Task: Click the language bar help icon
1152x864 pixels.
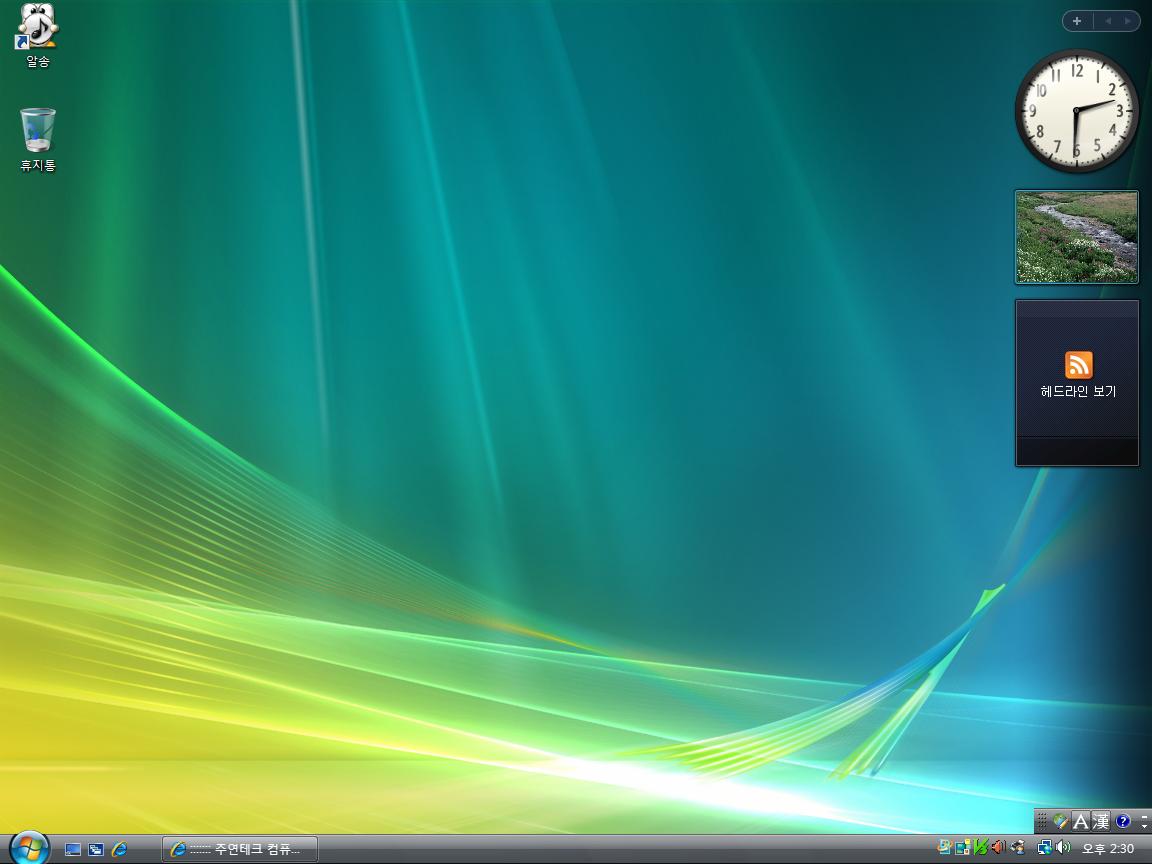Action: pos(1123,821)
